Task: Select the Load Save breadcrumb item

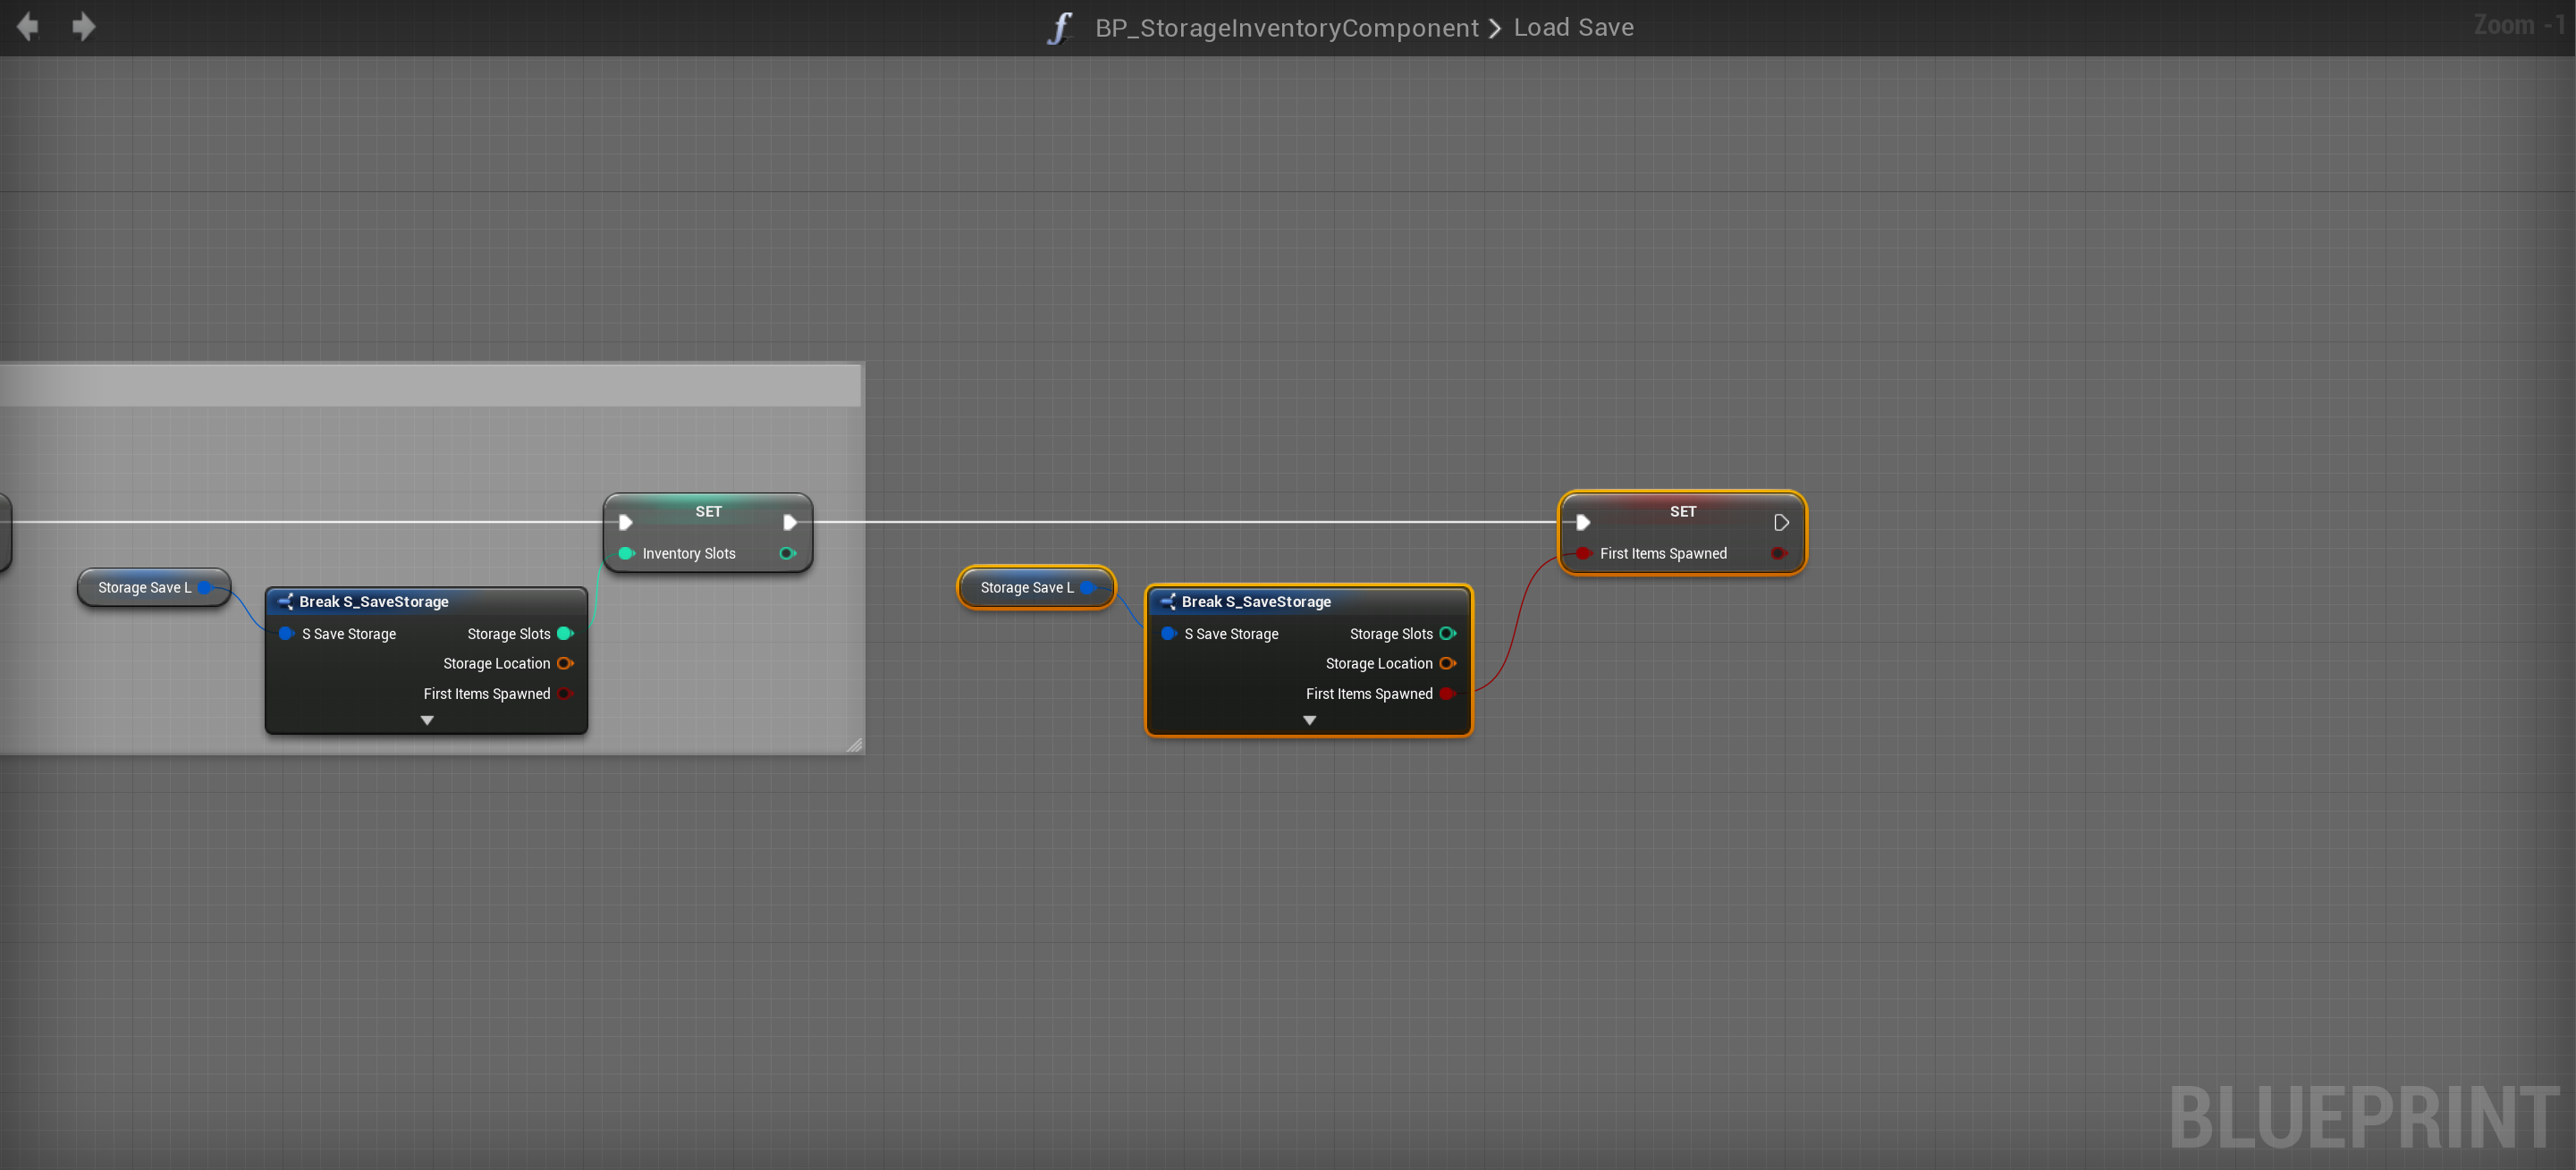Action: tap(1573, 28)
